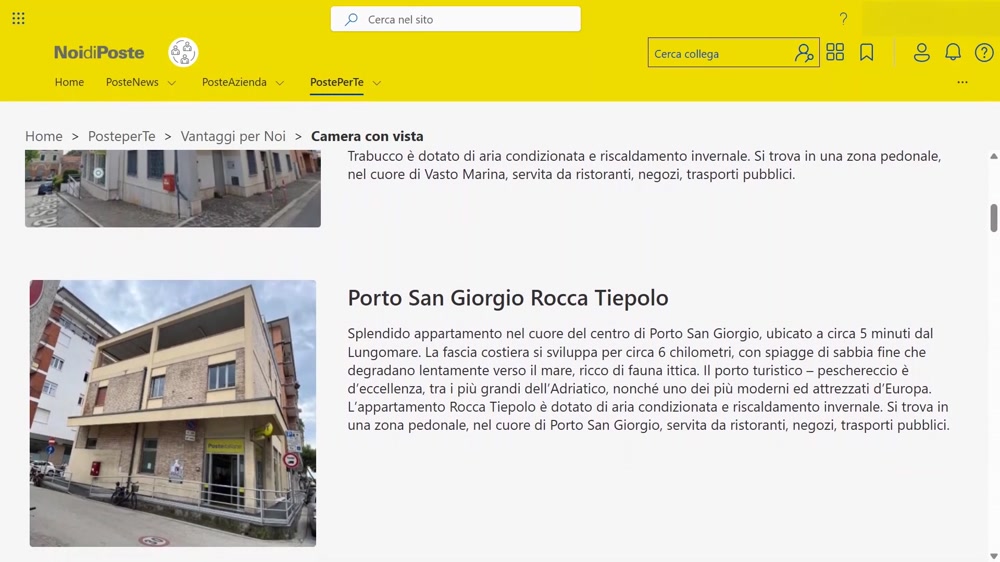Viewport: 1000px width, 562px height.
Task: Click the scrollbar up arrow
Action: [994, 156]
